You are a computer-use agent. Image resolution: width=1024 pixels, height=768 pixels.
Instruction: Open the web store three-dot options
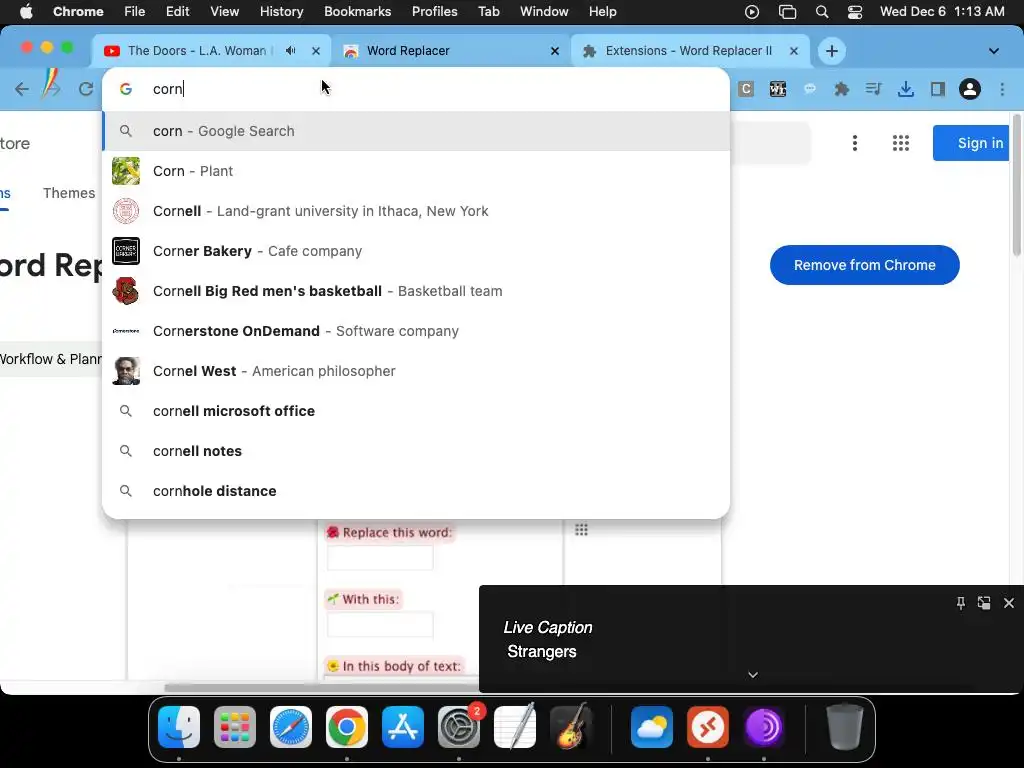pos(854,143)
